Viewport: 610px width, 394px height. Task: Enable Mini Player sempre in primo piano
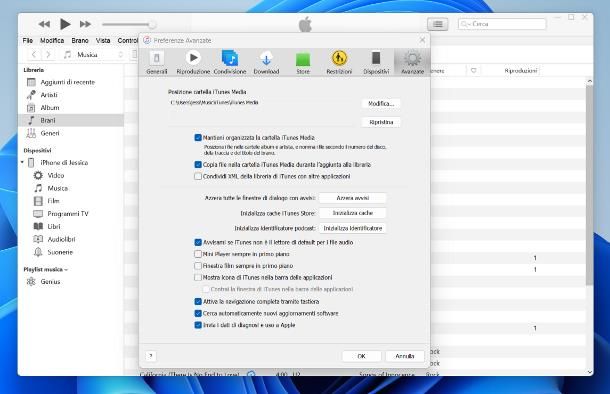[x=198, y=254]
